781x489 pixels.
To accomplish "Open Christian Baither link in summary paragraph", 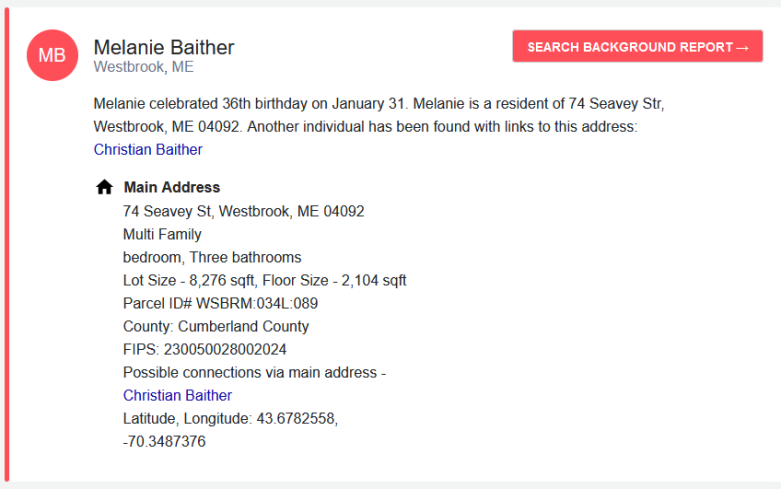I will (148, 149).
